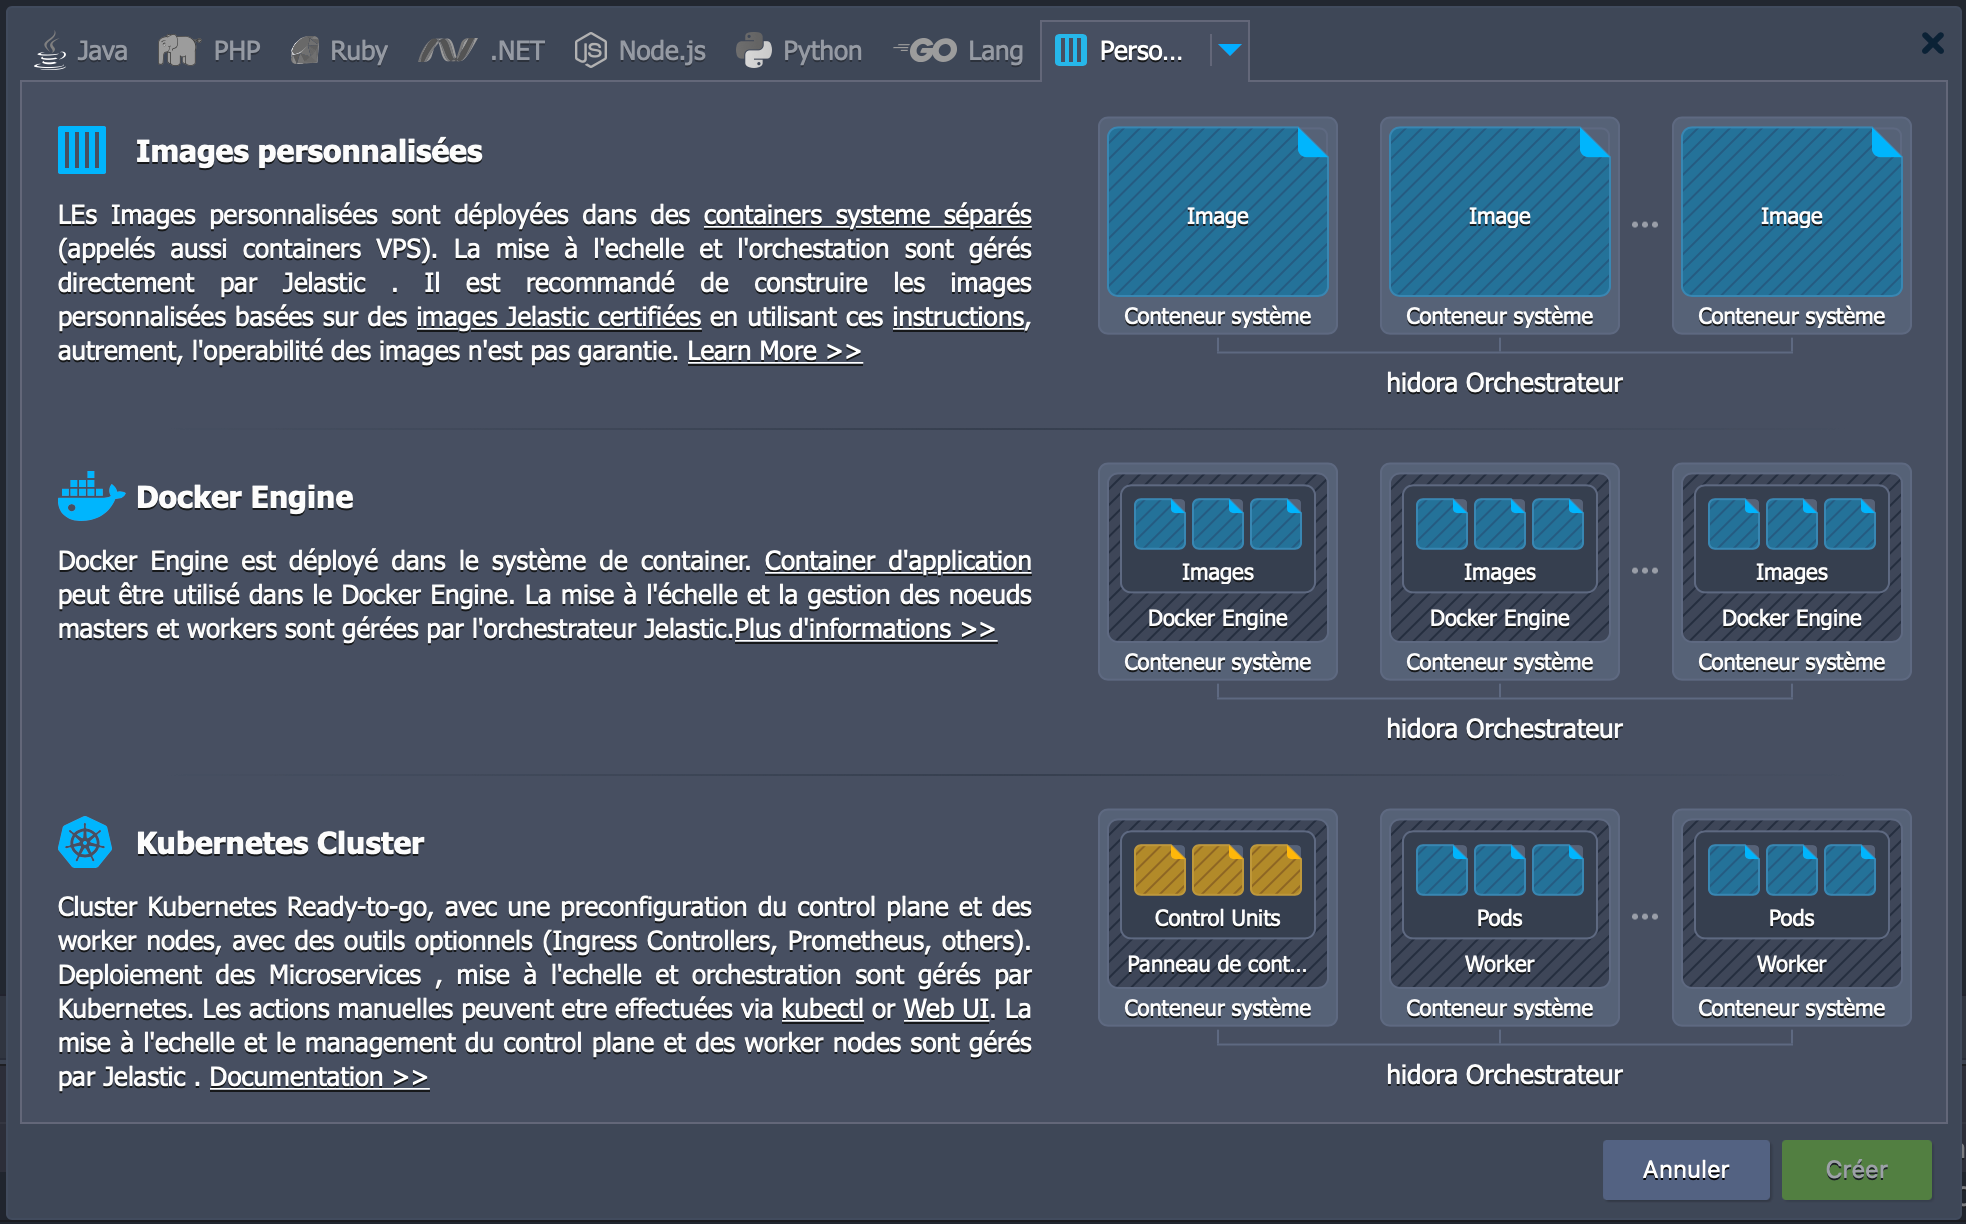Click hidora Orchestrateur label under Docker diagram

(x=1504, y=729)
